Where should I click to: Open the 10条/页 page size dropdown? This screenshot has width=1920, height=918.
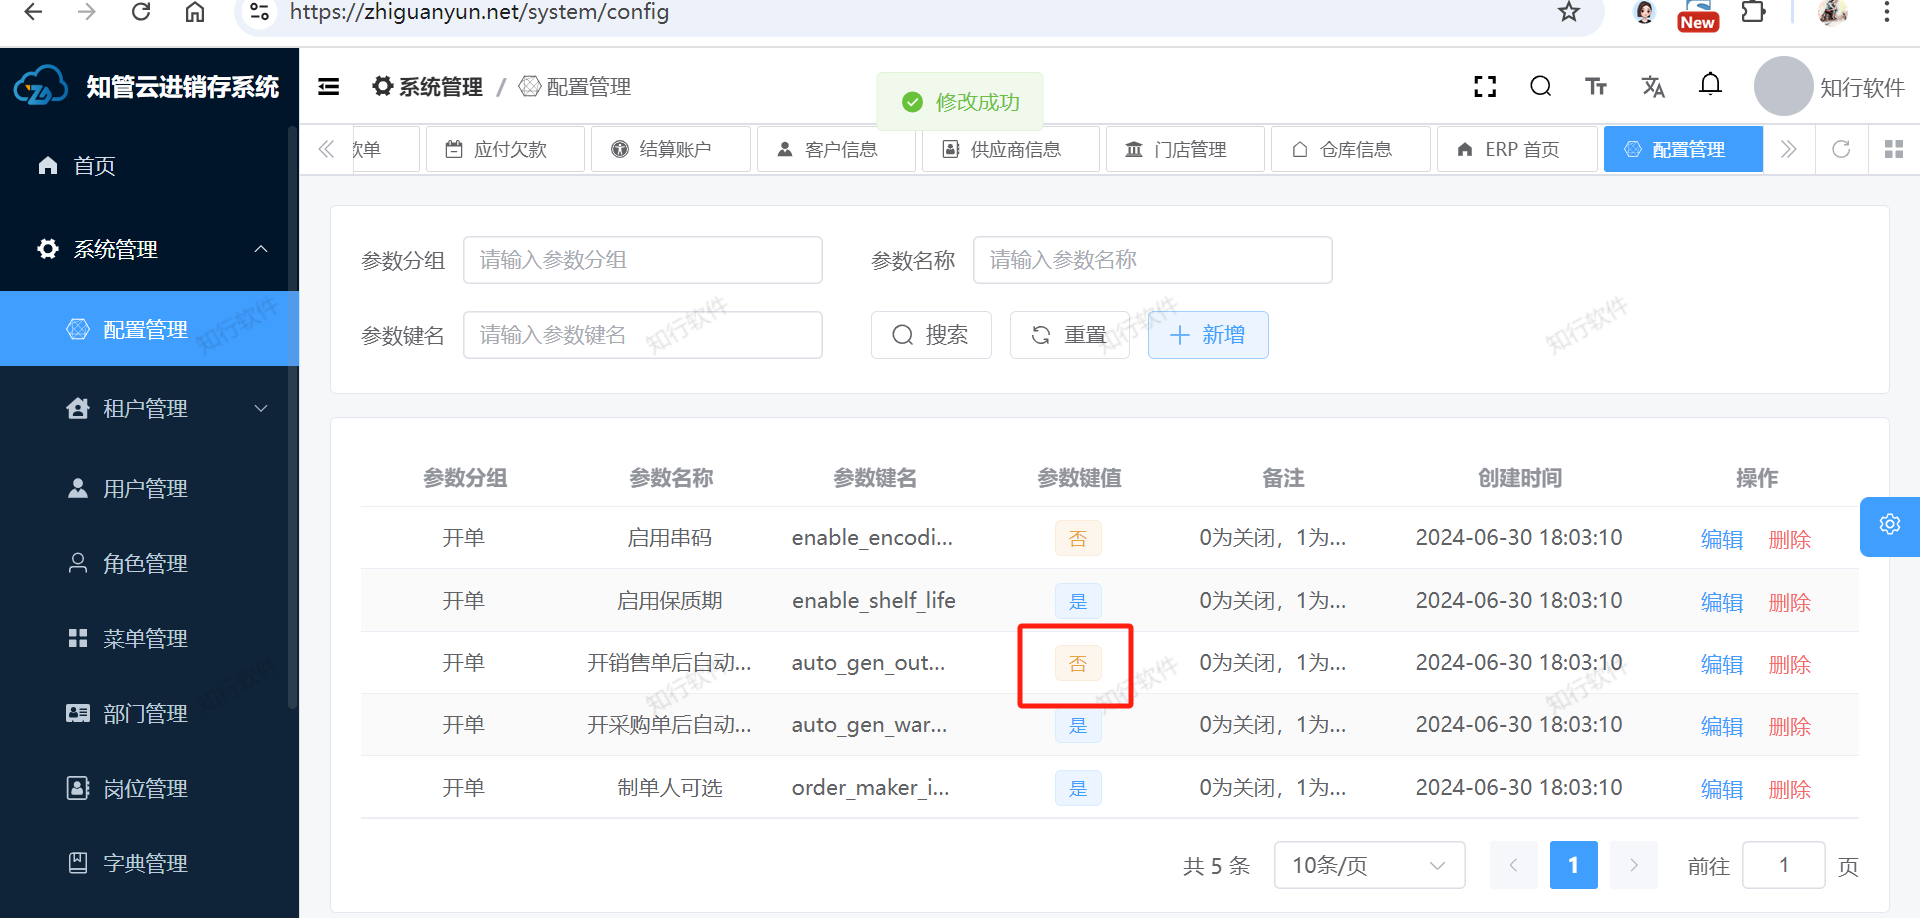click(x=1368, y=865)
